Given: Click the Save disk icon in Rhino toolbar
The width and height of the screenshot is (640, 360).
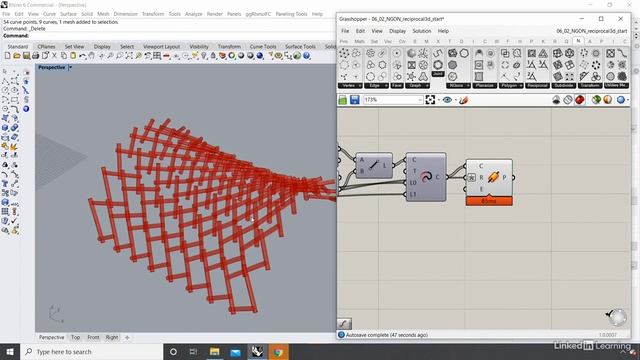Looking at the screenshot, I should pos(26,56).
